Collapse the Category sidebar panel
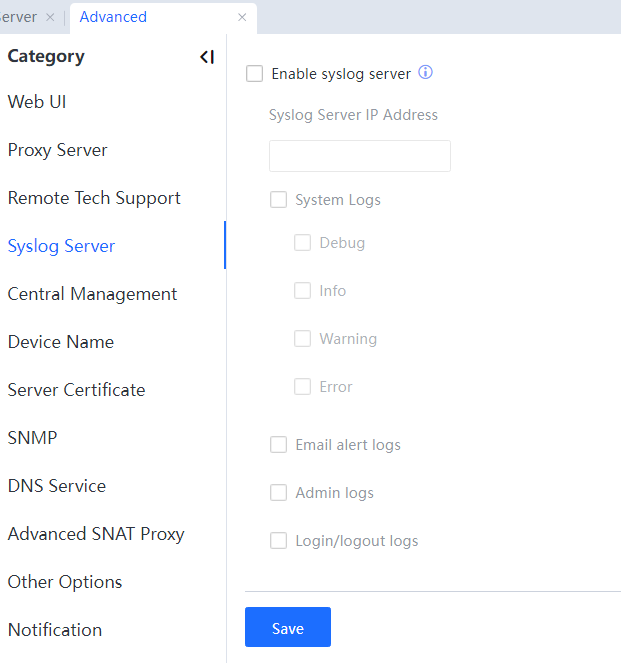 point(206,57)
